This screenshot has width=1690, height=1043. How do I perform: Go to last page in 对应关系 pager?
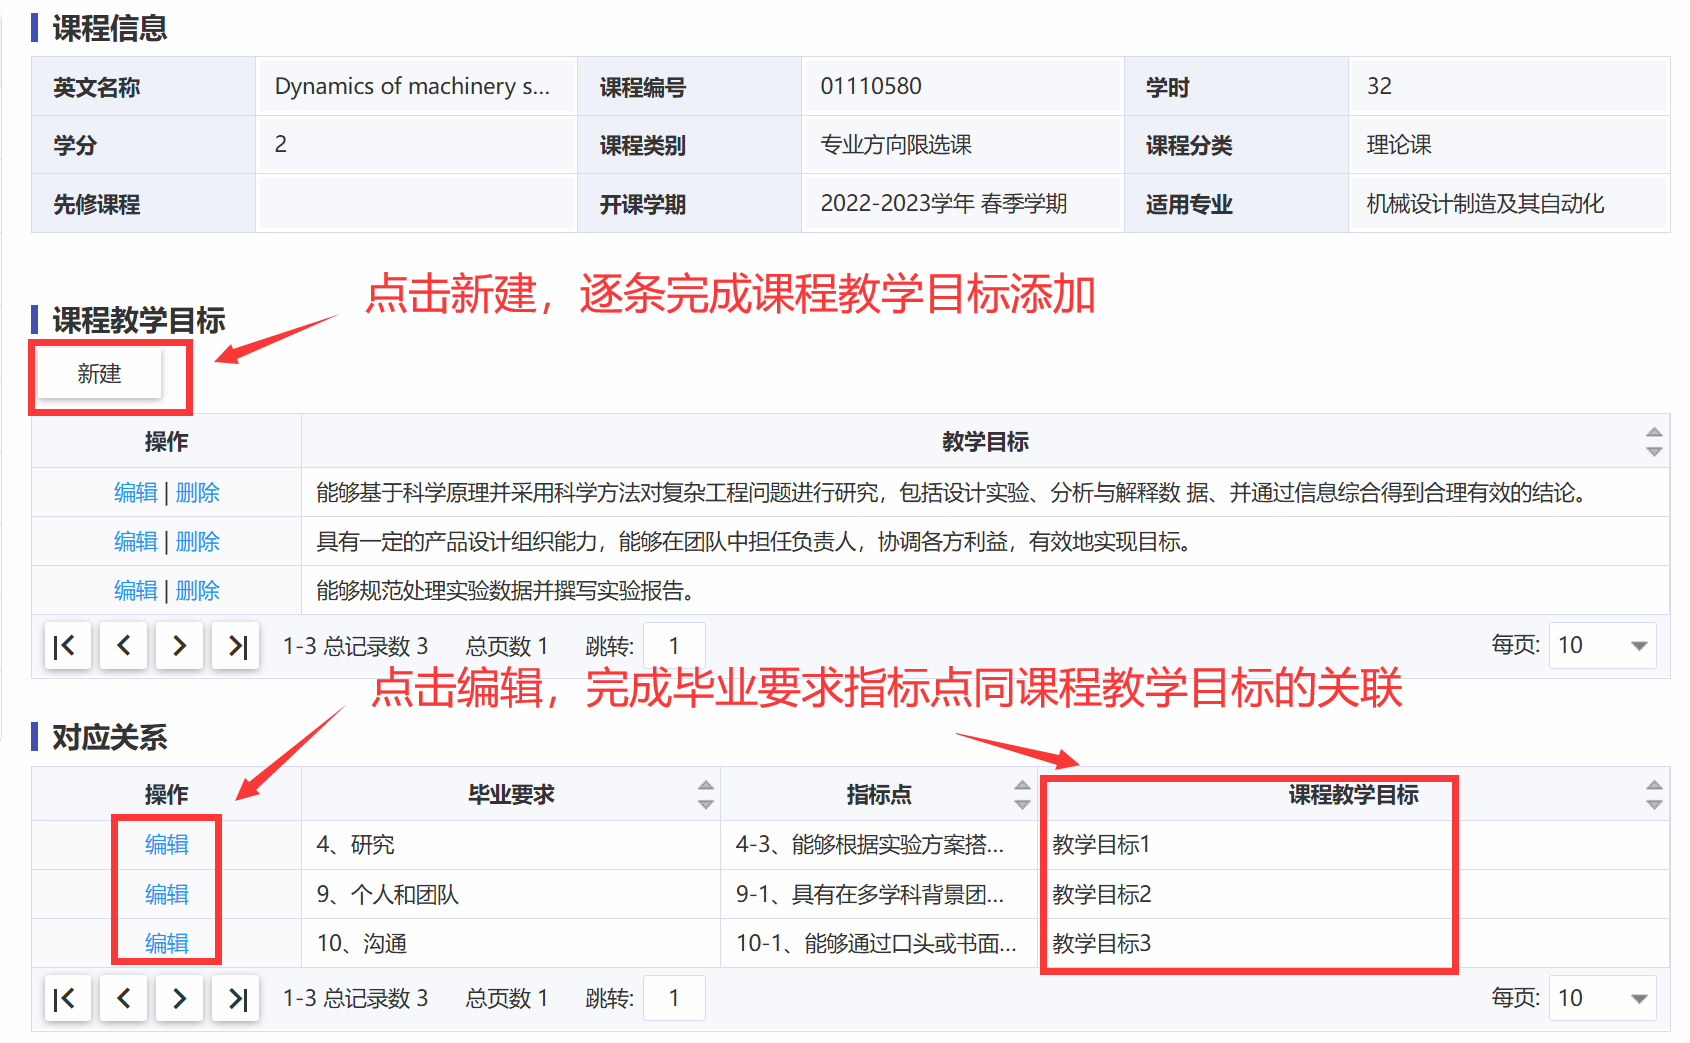click(236, 998)
